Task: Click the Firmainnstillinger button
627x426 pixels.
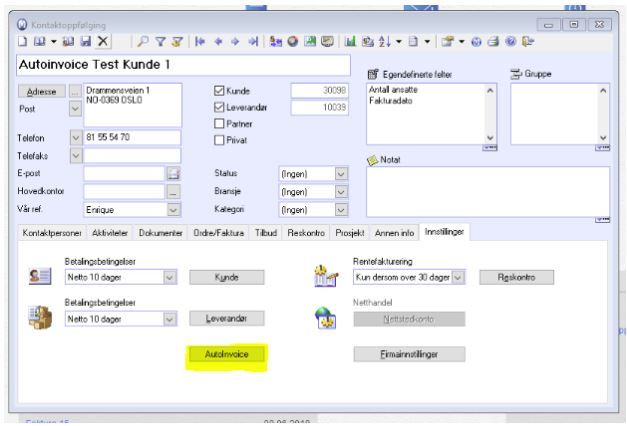Action: pos(409,354)
